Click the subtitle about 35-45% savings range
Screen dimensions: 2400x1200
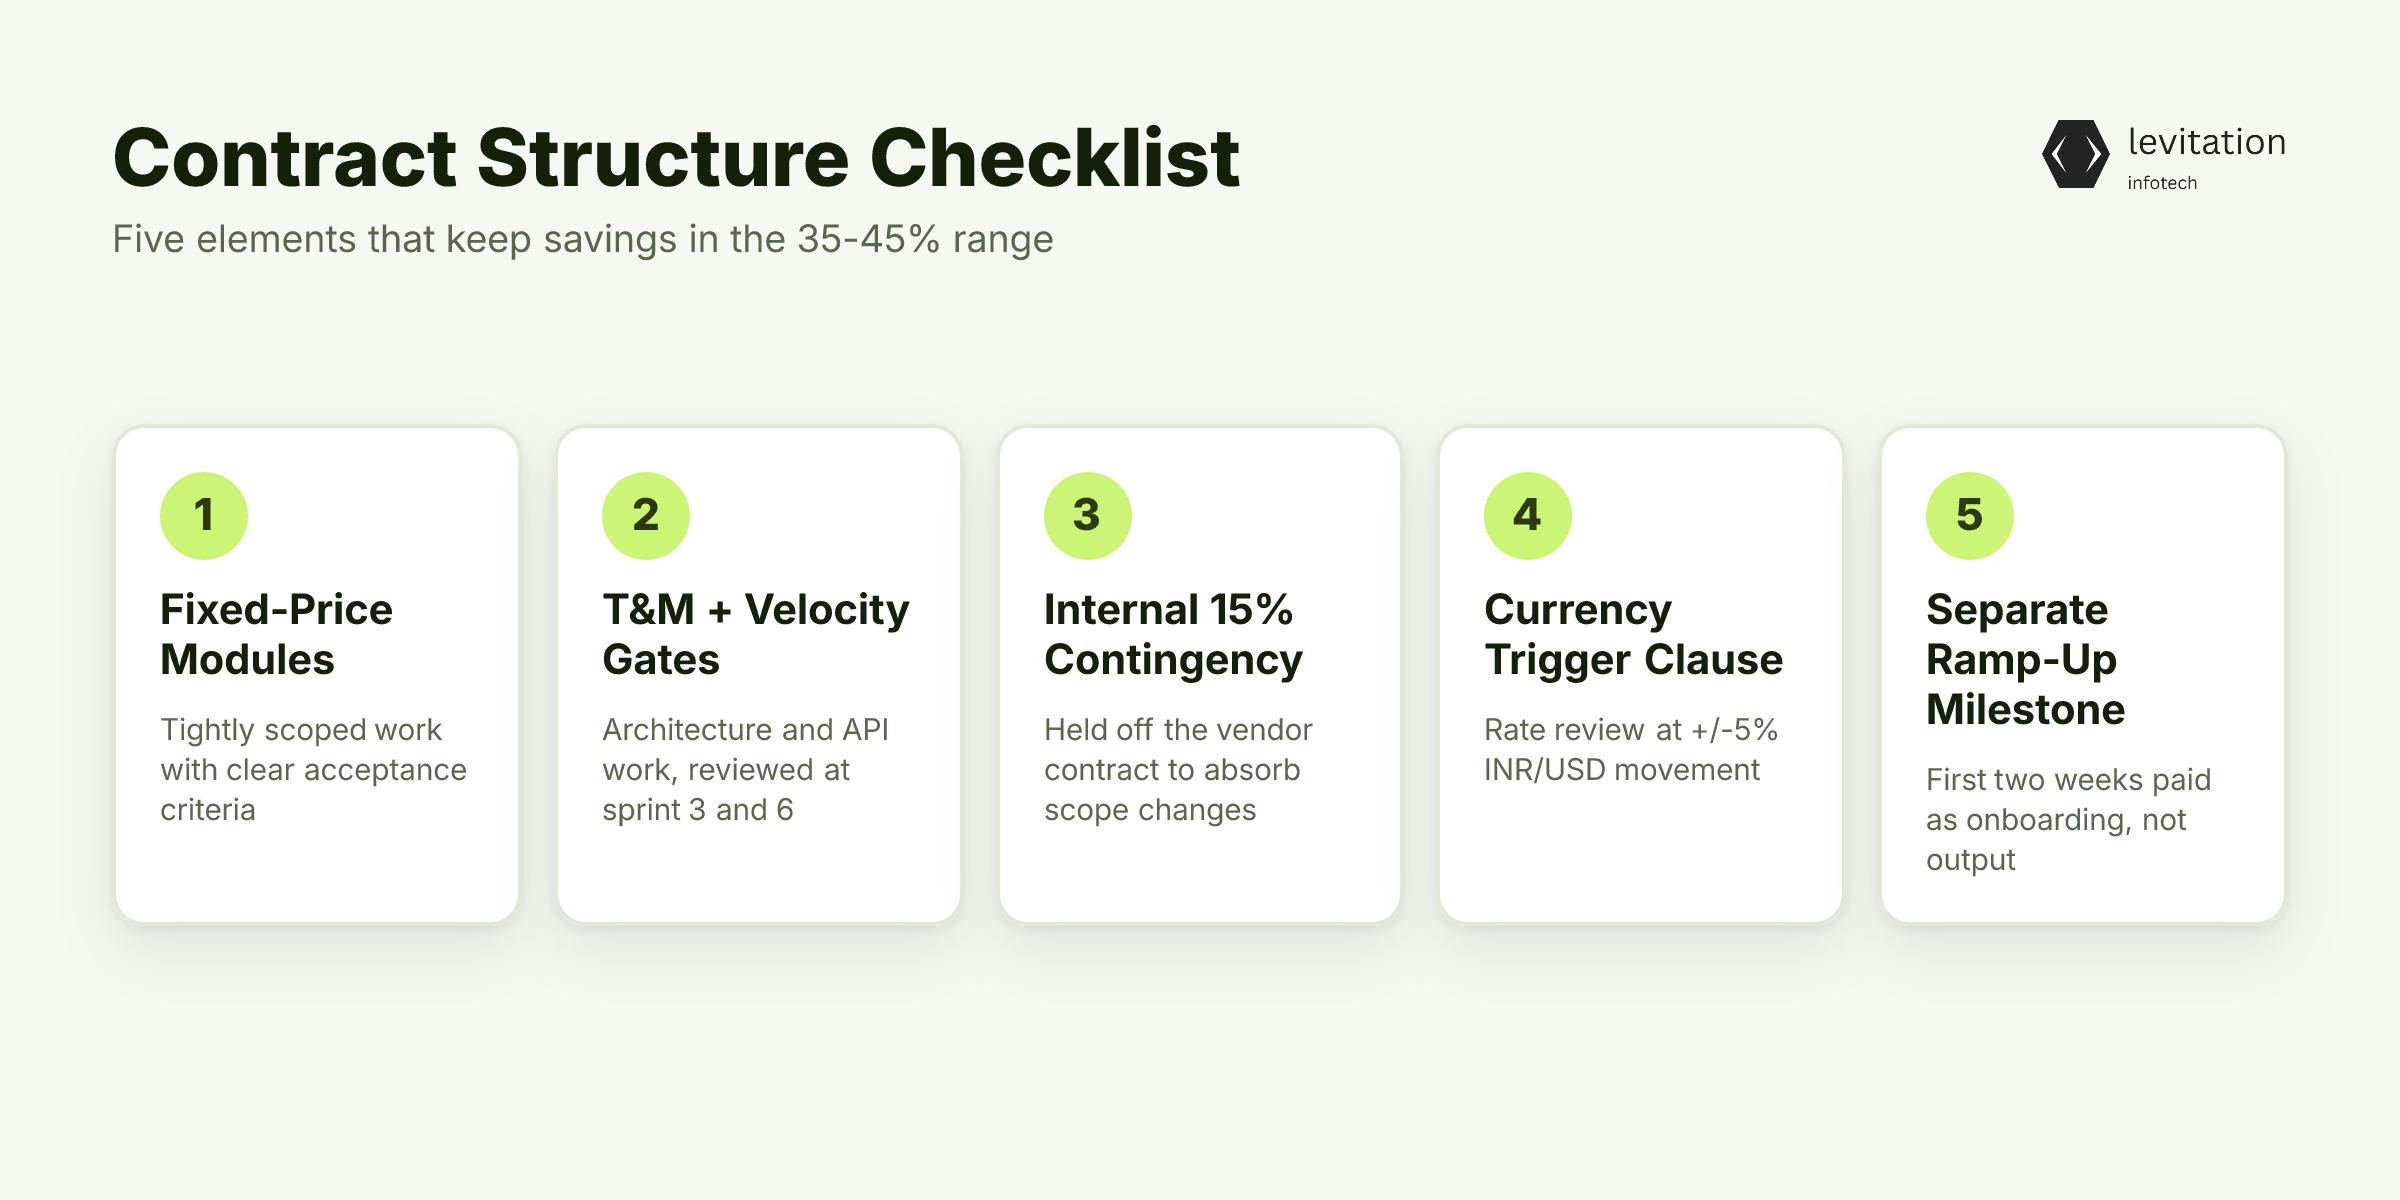[x=583, y=240]
